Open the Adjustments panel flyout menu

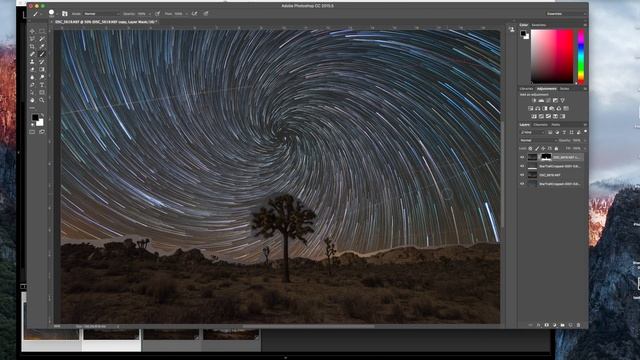[x=585, y=89]
